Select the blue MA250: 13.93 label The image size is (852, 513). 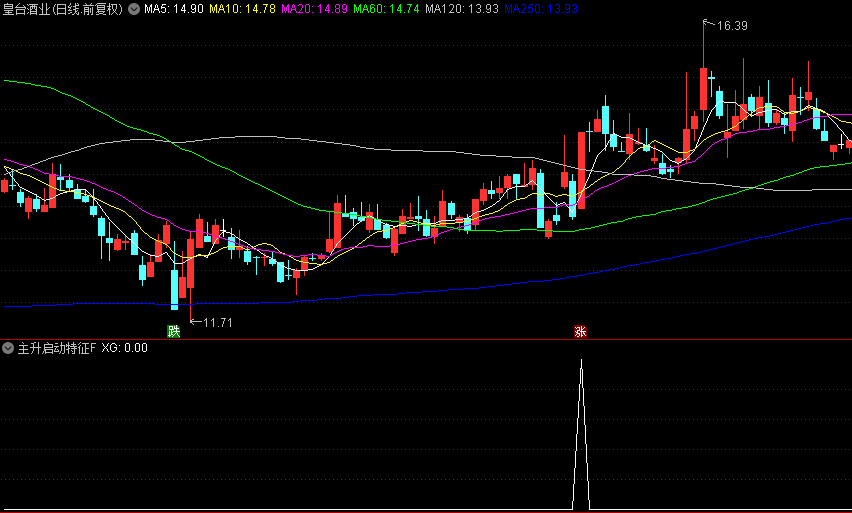pyautogui.click(x=541, y=9)
